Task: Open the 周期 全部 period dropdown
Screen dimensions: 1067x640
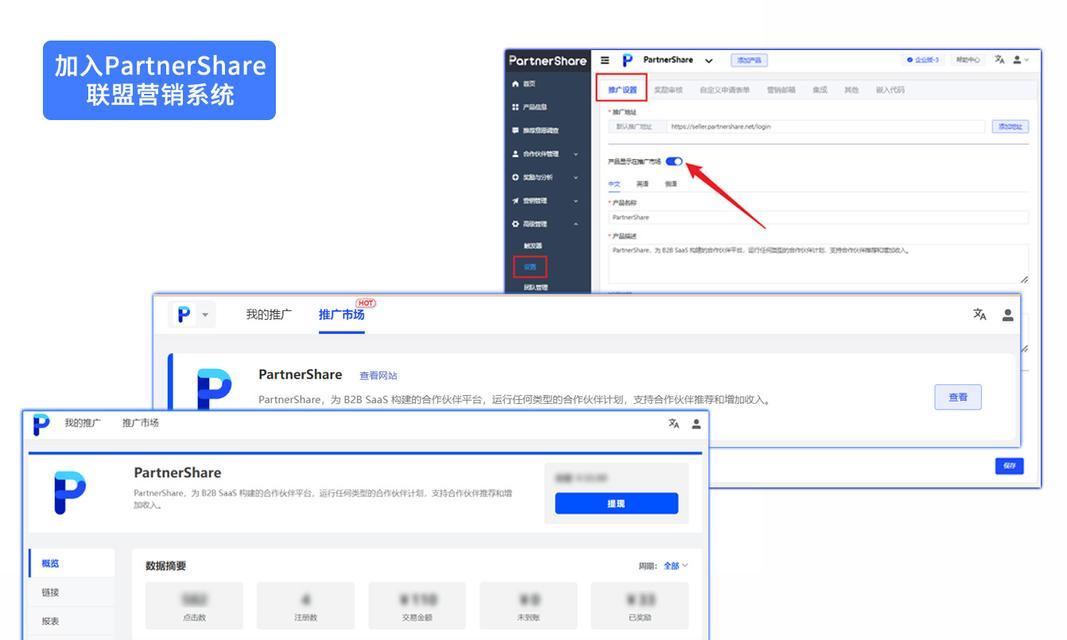Action: 676,566
